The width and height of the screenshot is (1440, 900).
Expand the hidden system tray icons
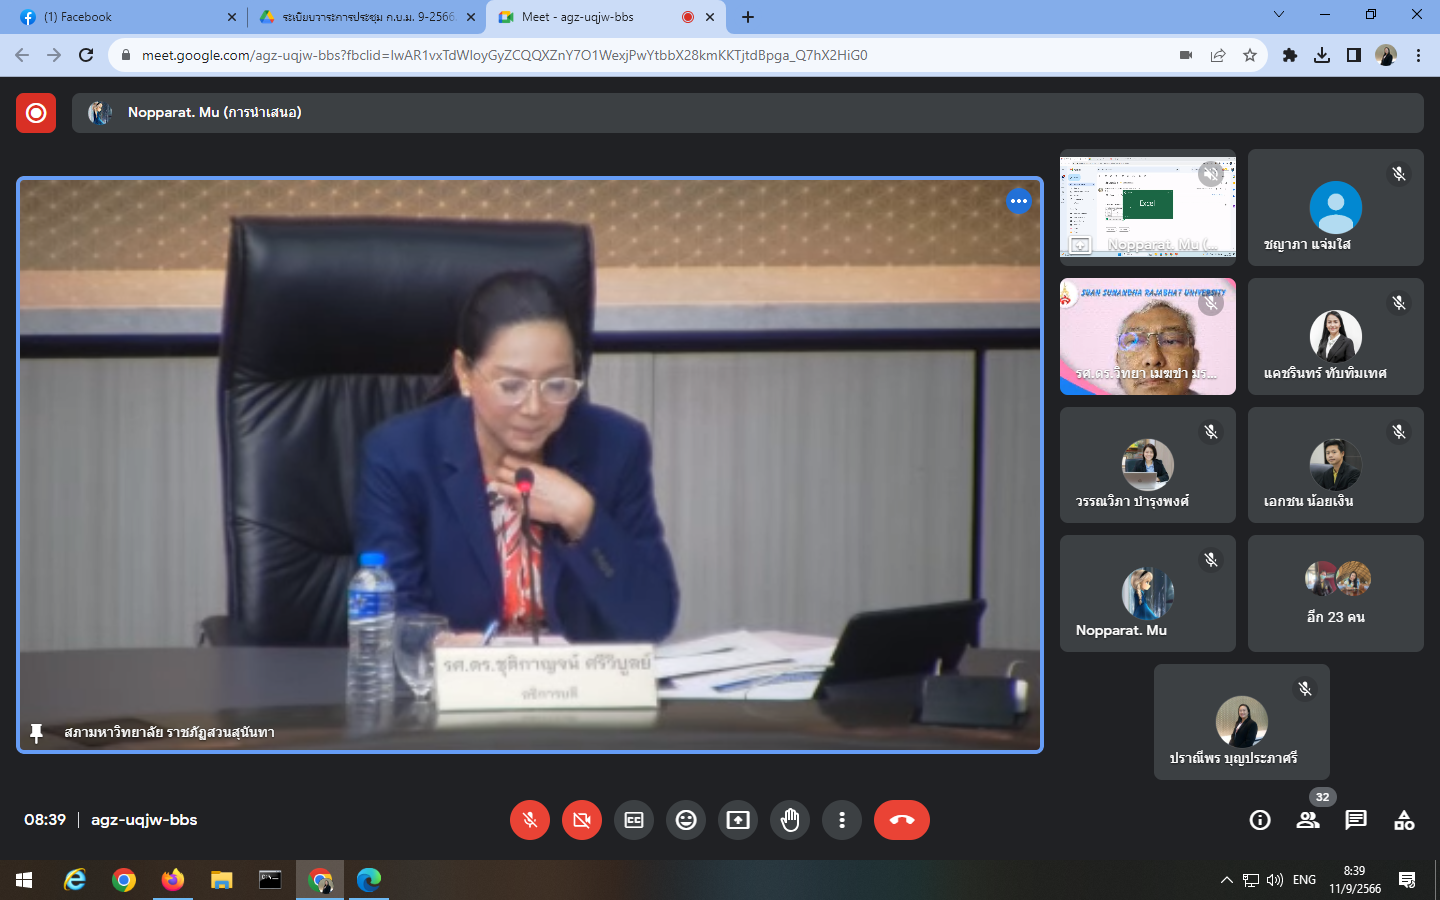click(x=1226, y=880)
